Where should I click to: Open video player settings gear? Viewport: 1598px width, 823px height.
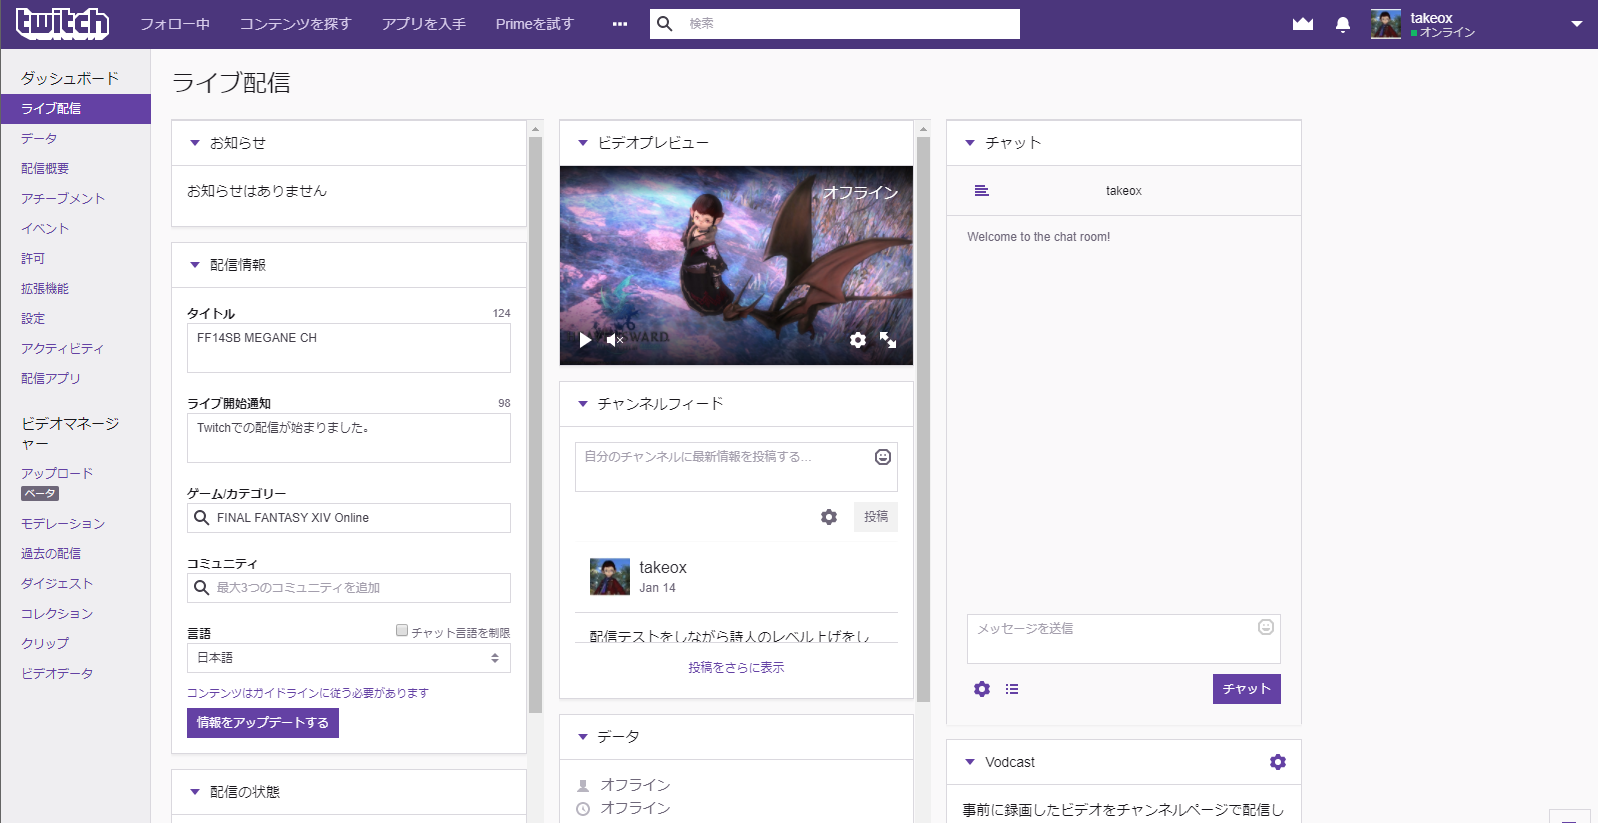tap(858, 340)
